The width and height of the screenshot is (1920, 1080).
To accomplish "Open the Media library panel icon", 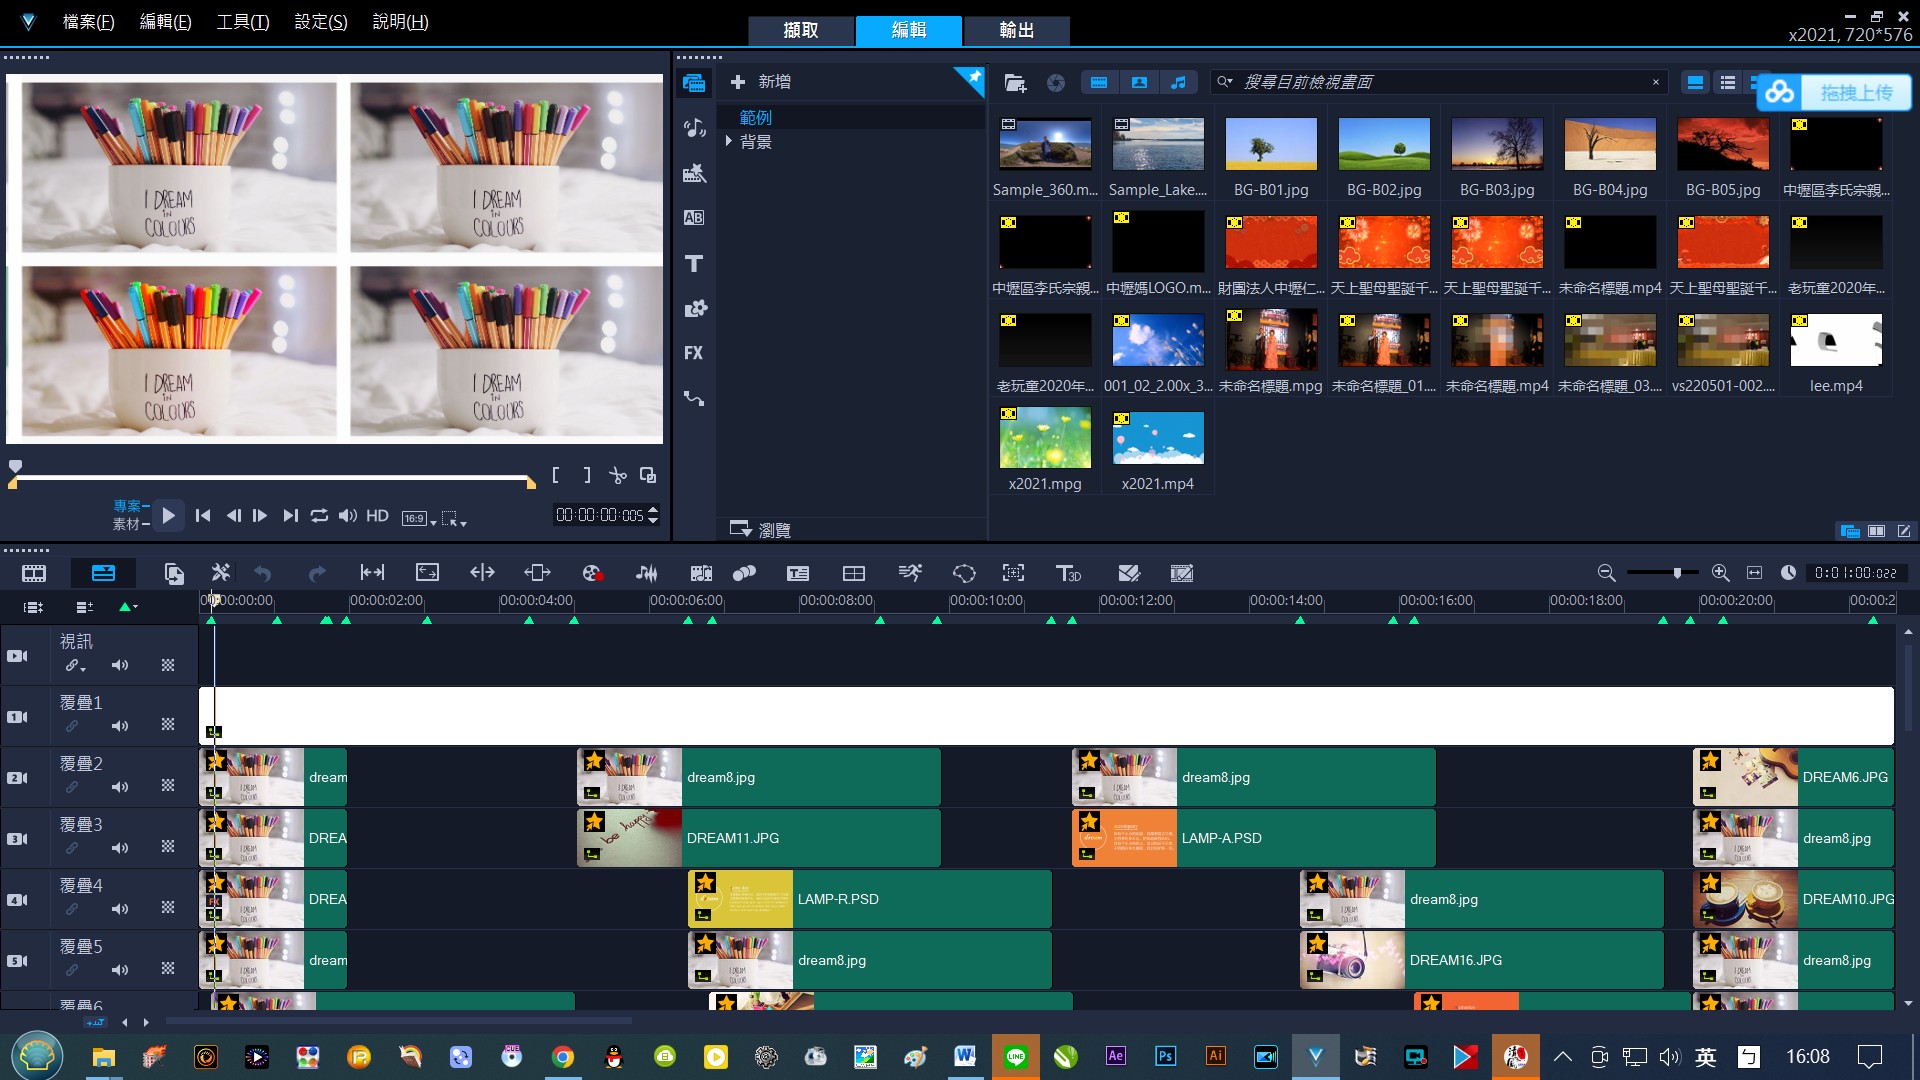I will [x=694, y=83].
